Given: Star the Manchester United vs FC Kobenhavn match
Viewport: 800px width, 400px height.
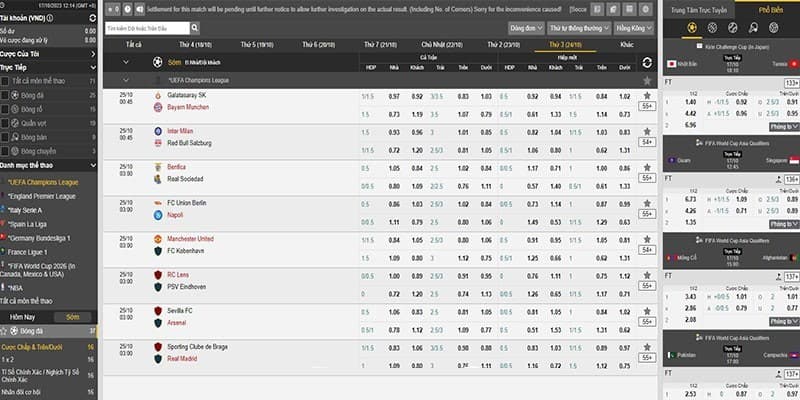Looking at the screenshot, I should click(647, 239).
